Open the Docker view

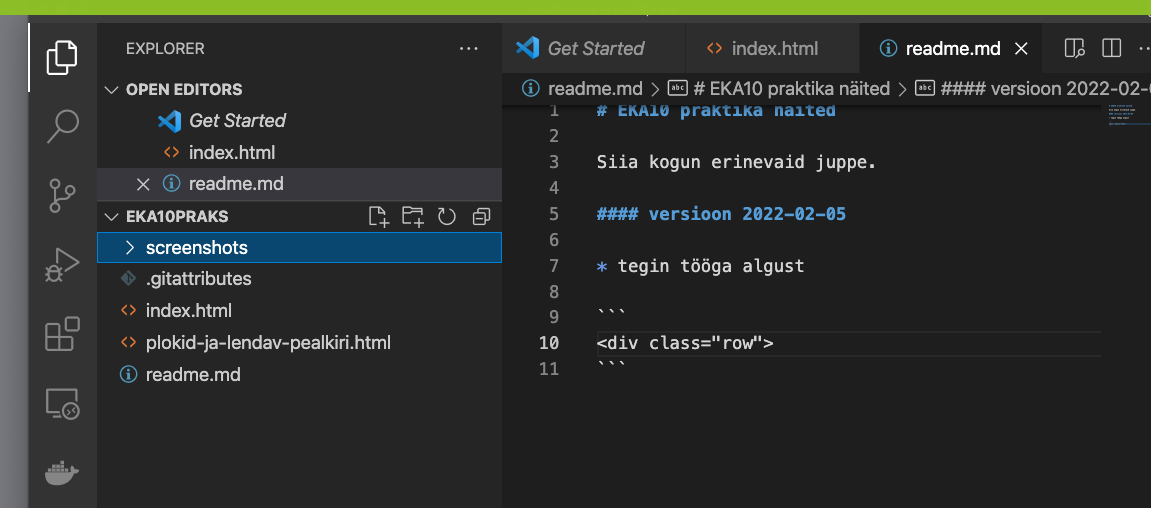tap(62, 473)
